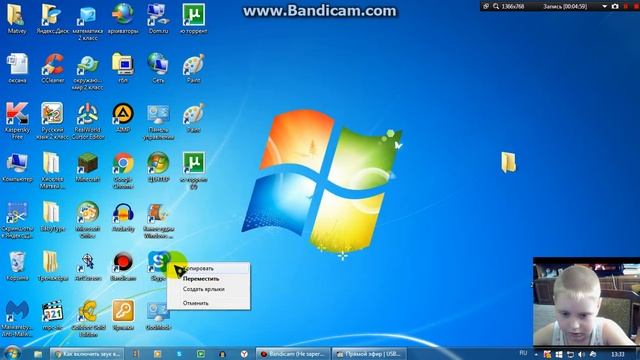Viewport: 640px width, 360px height.
Task: Click the Bandicam target-mode icon in overlay bar
Action: tap(486, 6)
